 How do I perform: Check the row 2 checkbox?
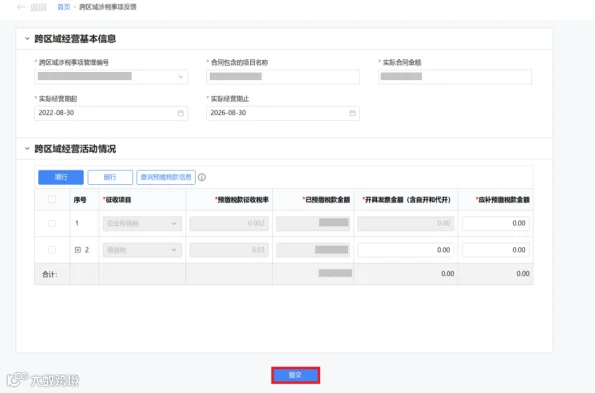coord(52,250)
